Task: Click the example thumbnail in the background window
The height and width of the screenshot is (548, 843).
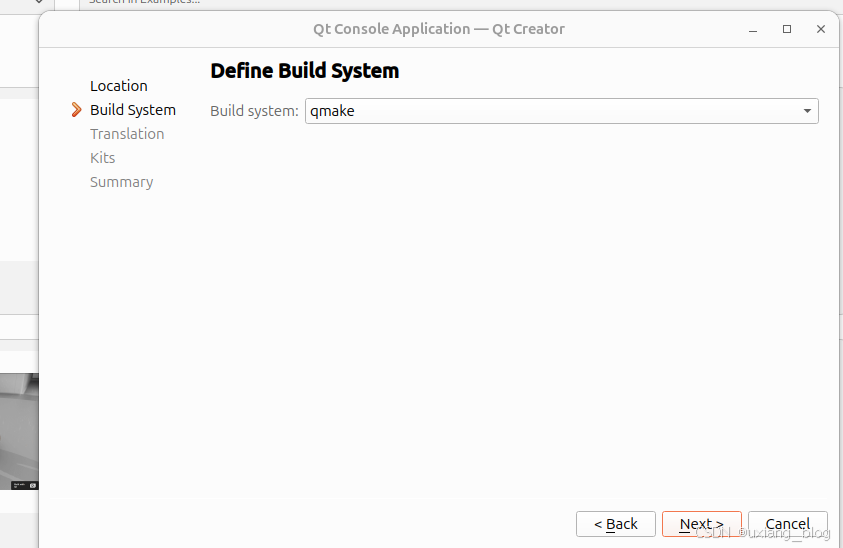Action: [x=19, y=431]
